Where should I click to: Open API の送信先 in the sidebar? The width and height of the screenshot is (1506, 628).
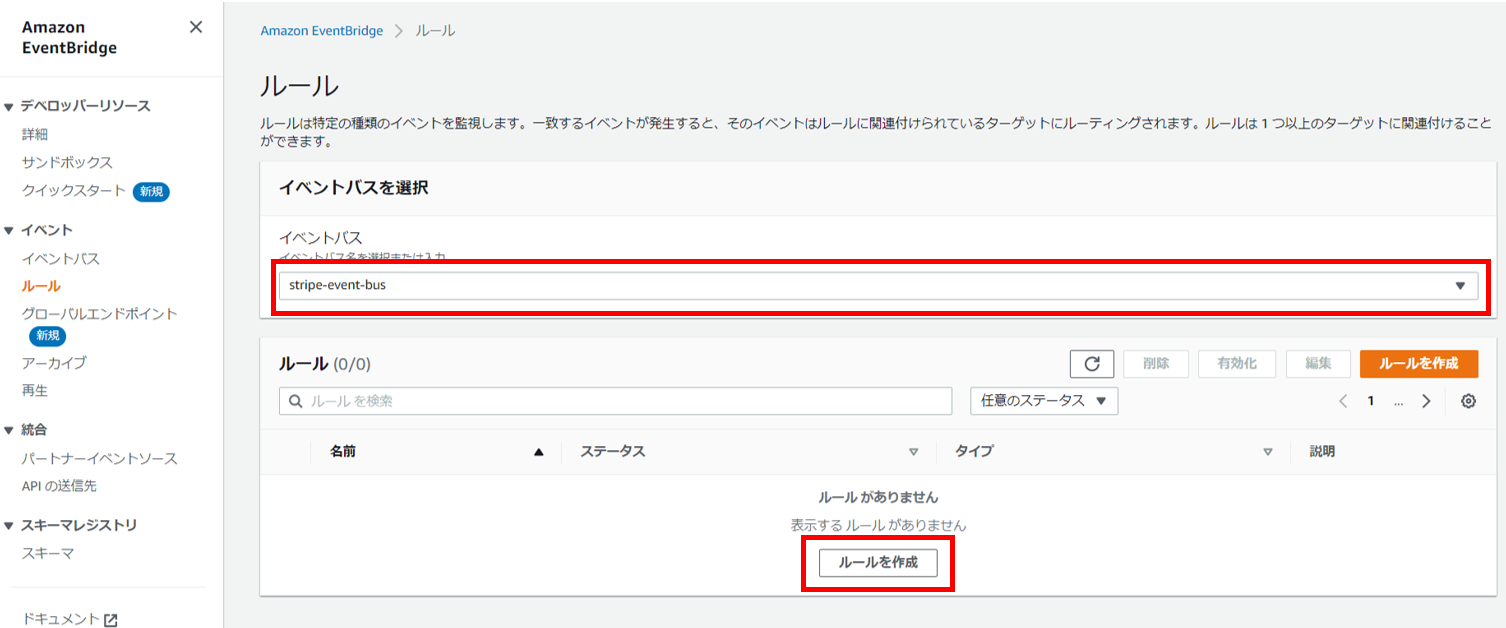coord(59,486)
